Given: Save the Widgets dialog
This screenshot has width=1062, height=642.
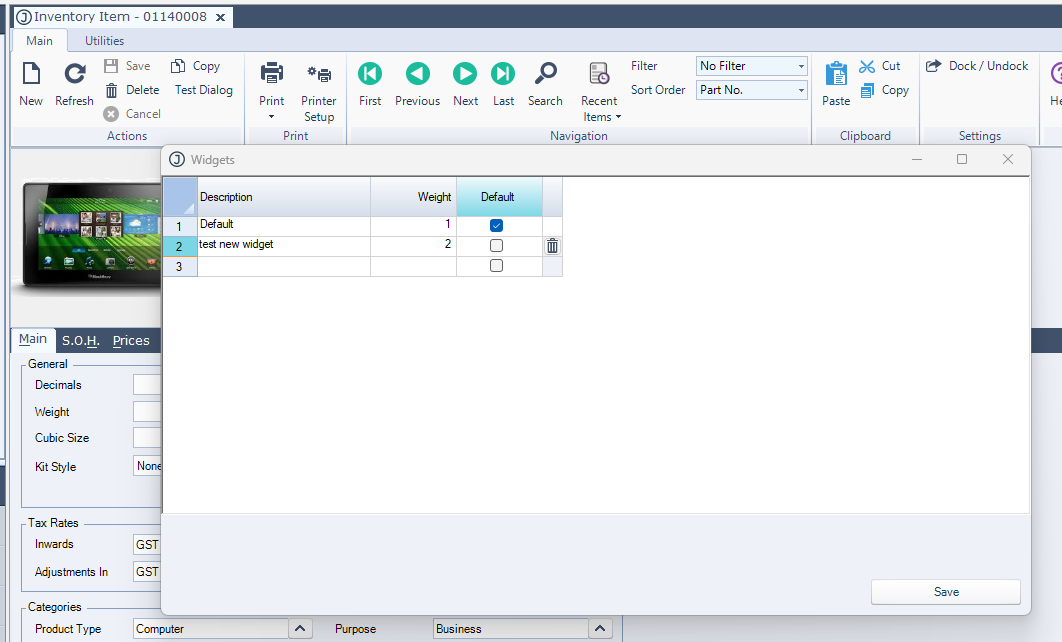Looking at the screenshot, I should tap(945, 592).
